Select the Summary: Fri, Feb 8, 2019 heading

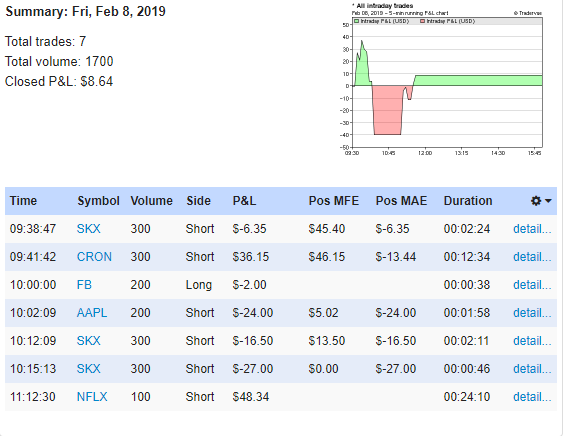pyautogui.click(x=86, y=12)
